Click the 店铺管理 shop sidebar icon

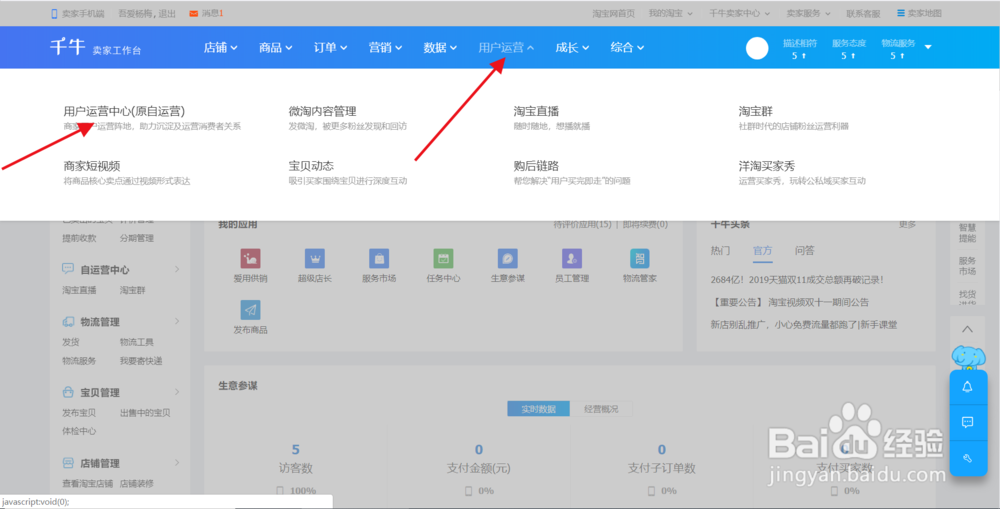(x=68, y=462)
